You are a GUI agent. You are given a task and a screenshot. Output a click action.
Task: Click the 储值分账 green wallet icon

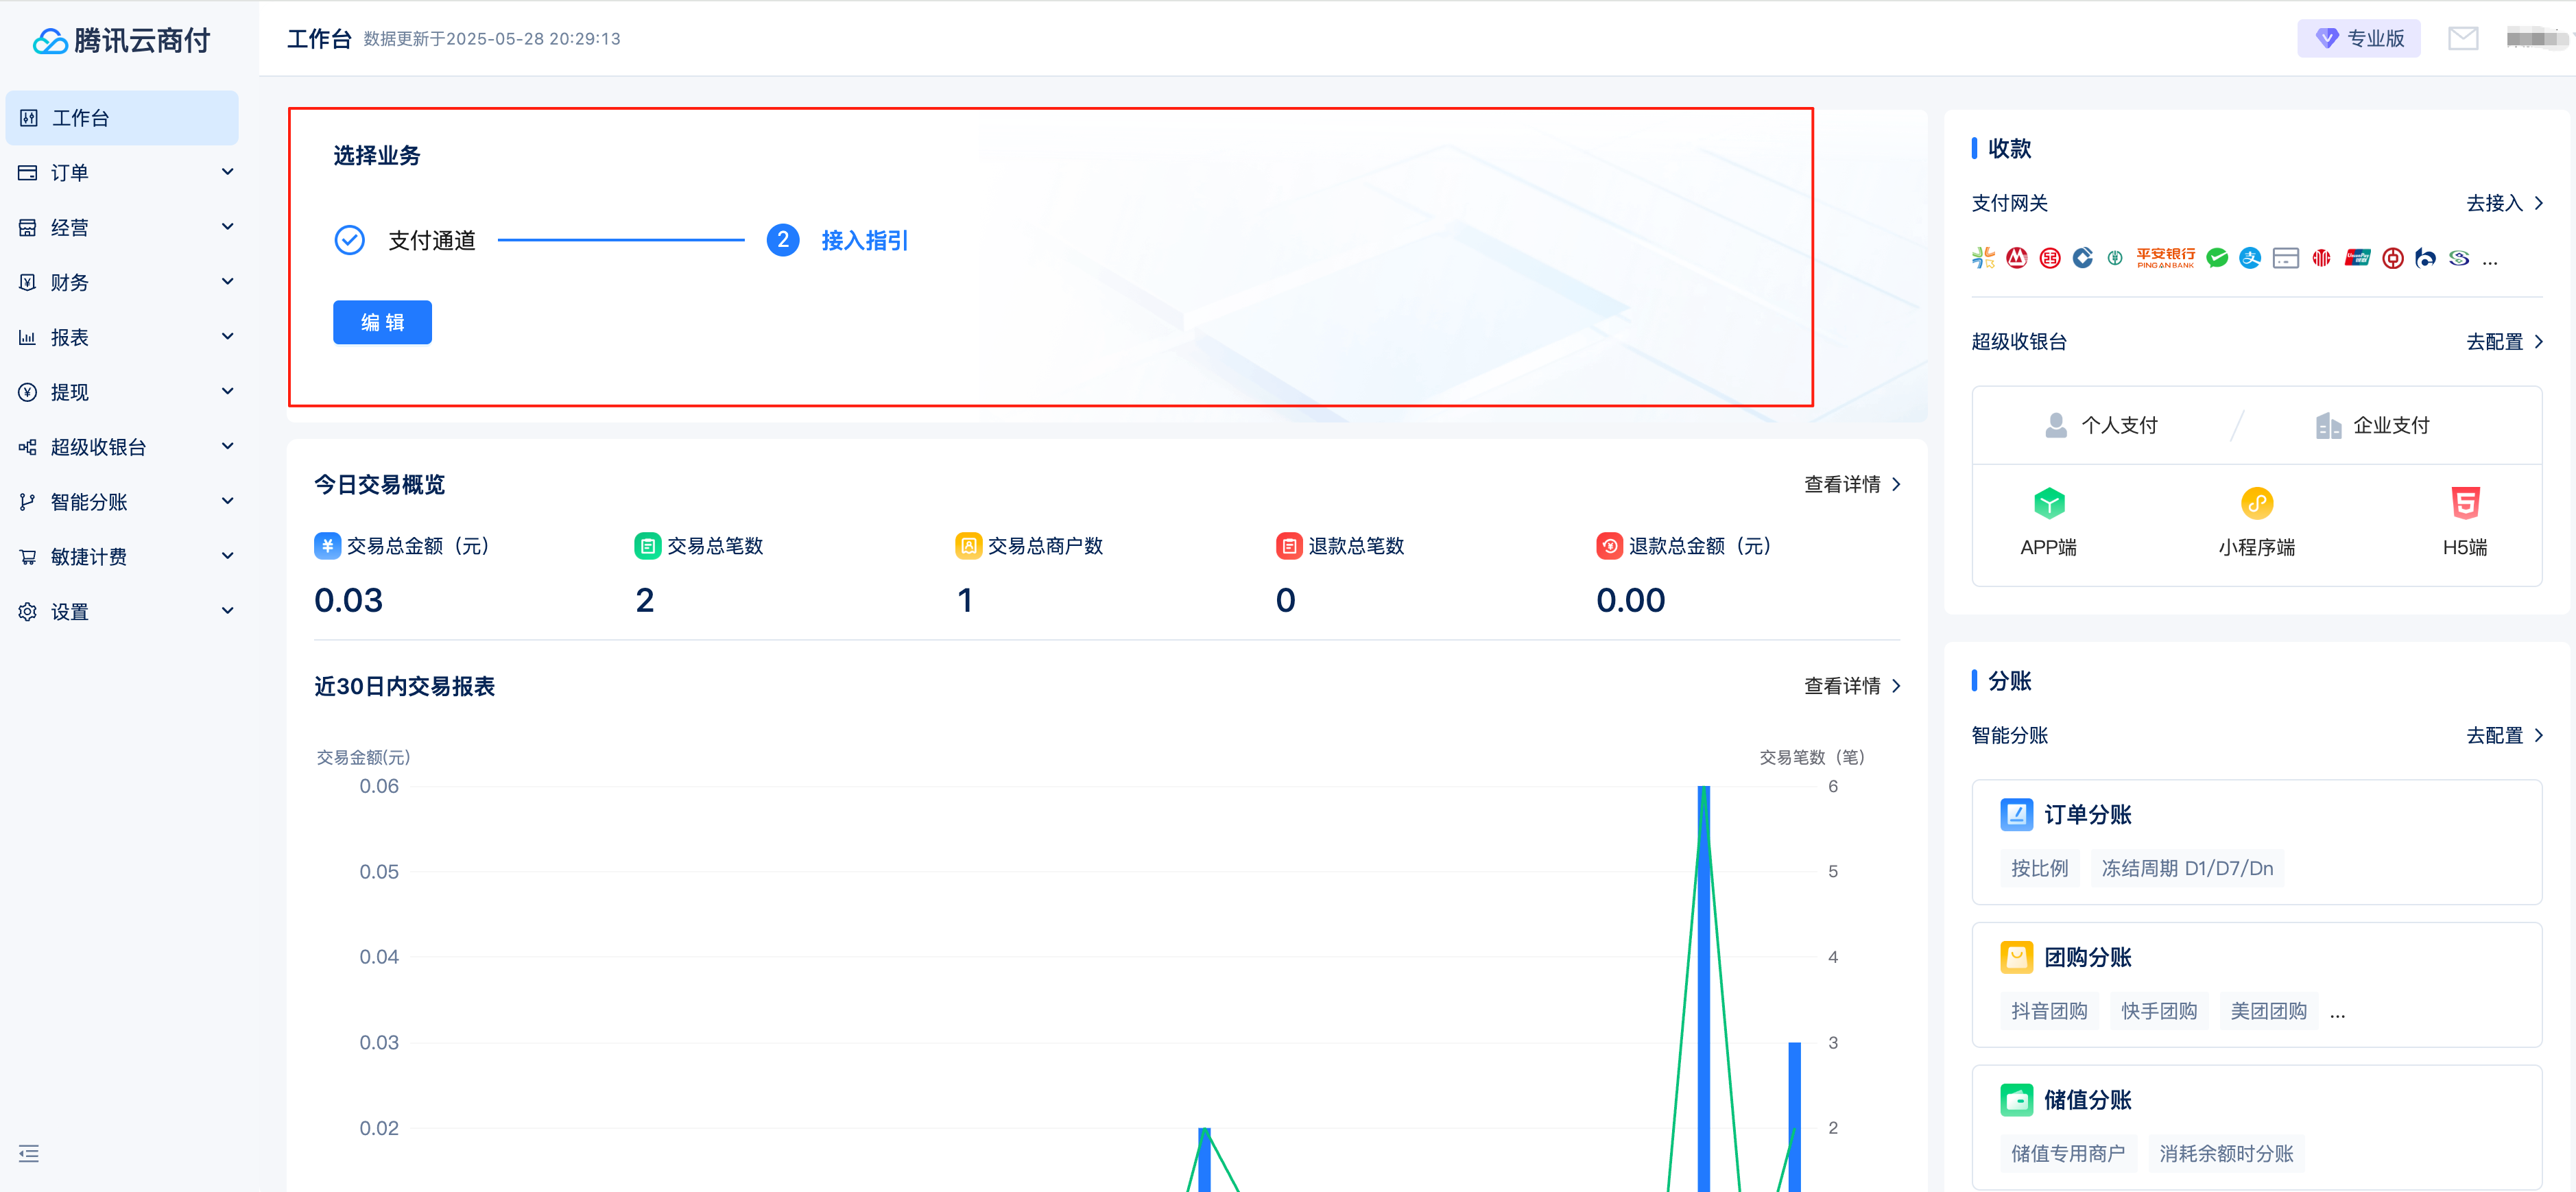click(x=2016, y=1100)
